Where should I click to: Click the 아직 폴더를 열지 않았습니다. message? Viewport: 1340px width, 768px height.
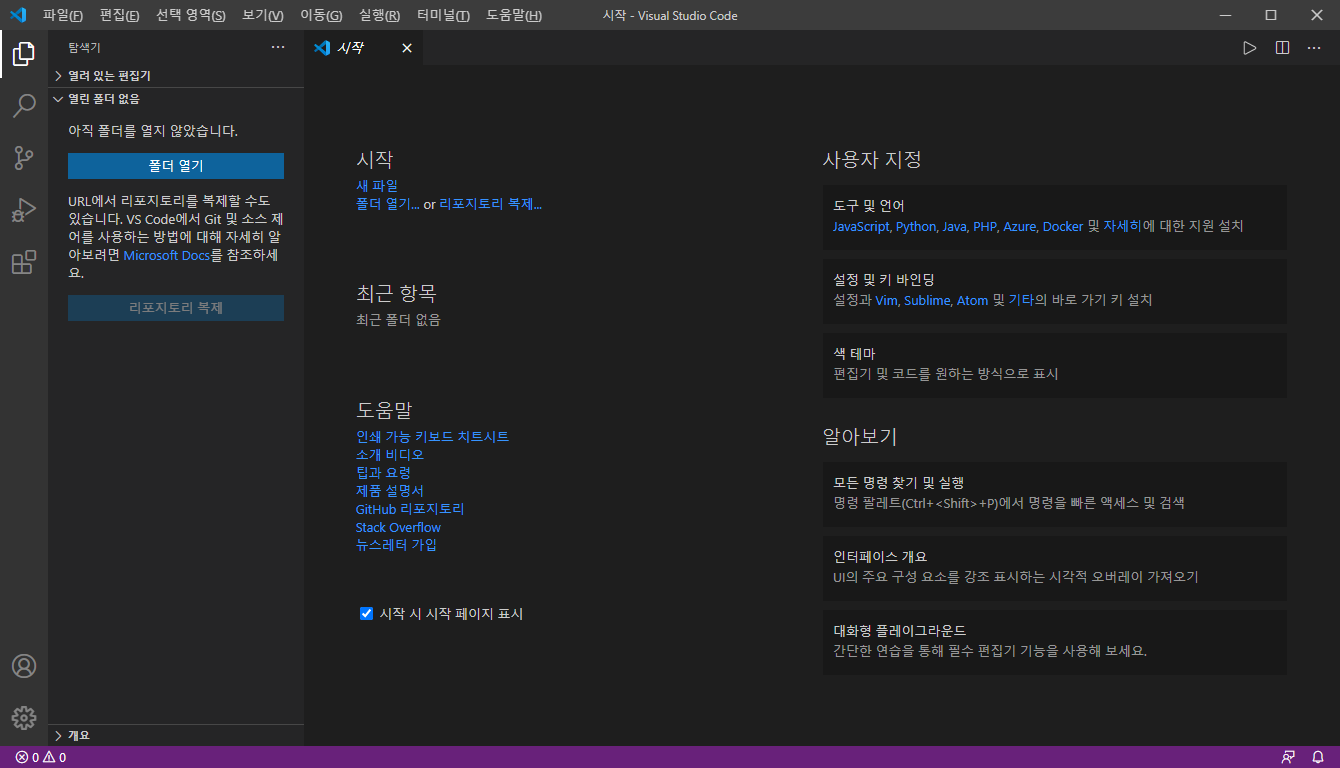(x=153, y=131)
